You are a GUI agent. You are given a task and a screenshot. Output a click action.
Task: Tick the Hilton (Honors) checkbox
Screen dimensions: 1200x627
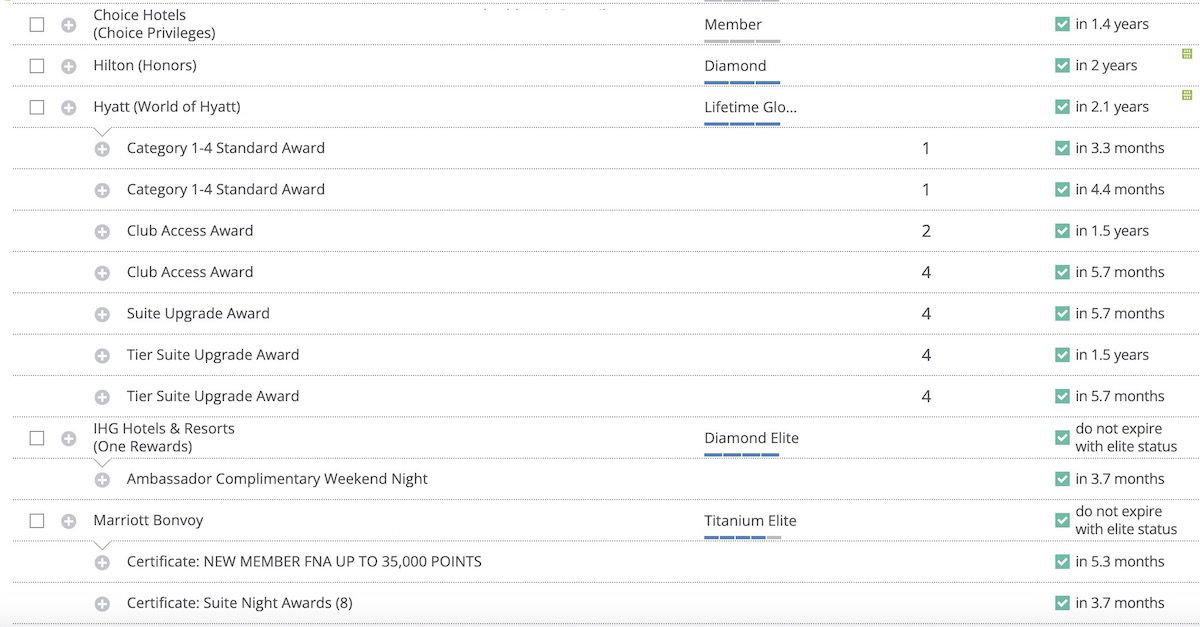pos(37,66)
